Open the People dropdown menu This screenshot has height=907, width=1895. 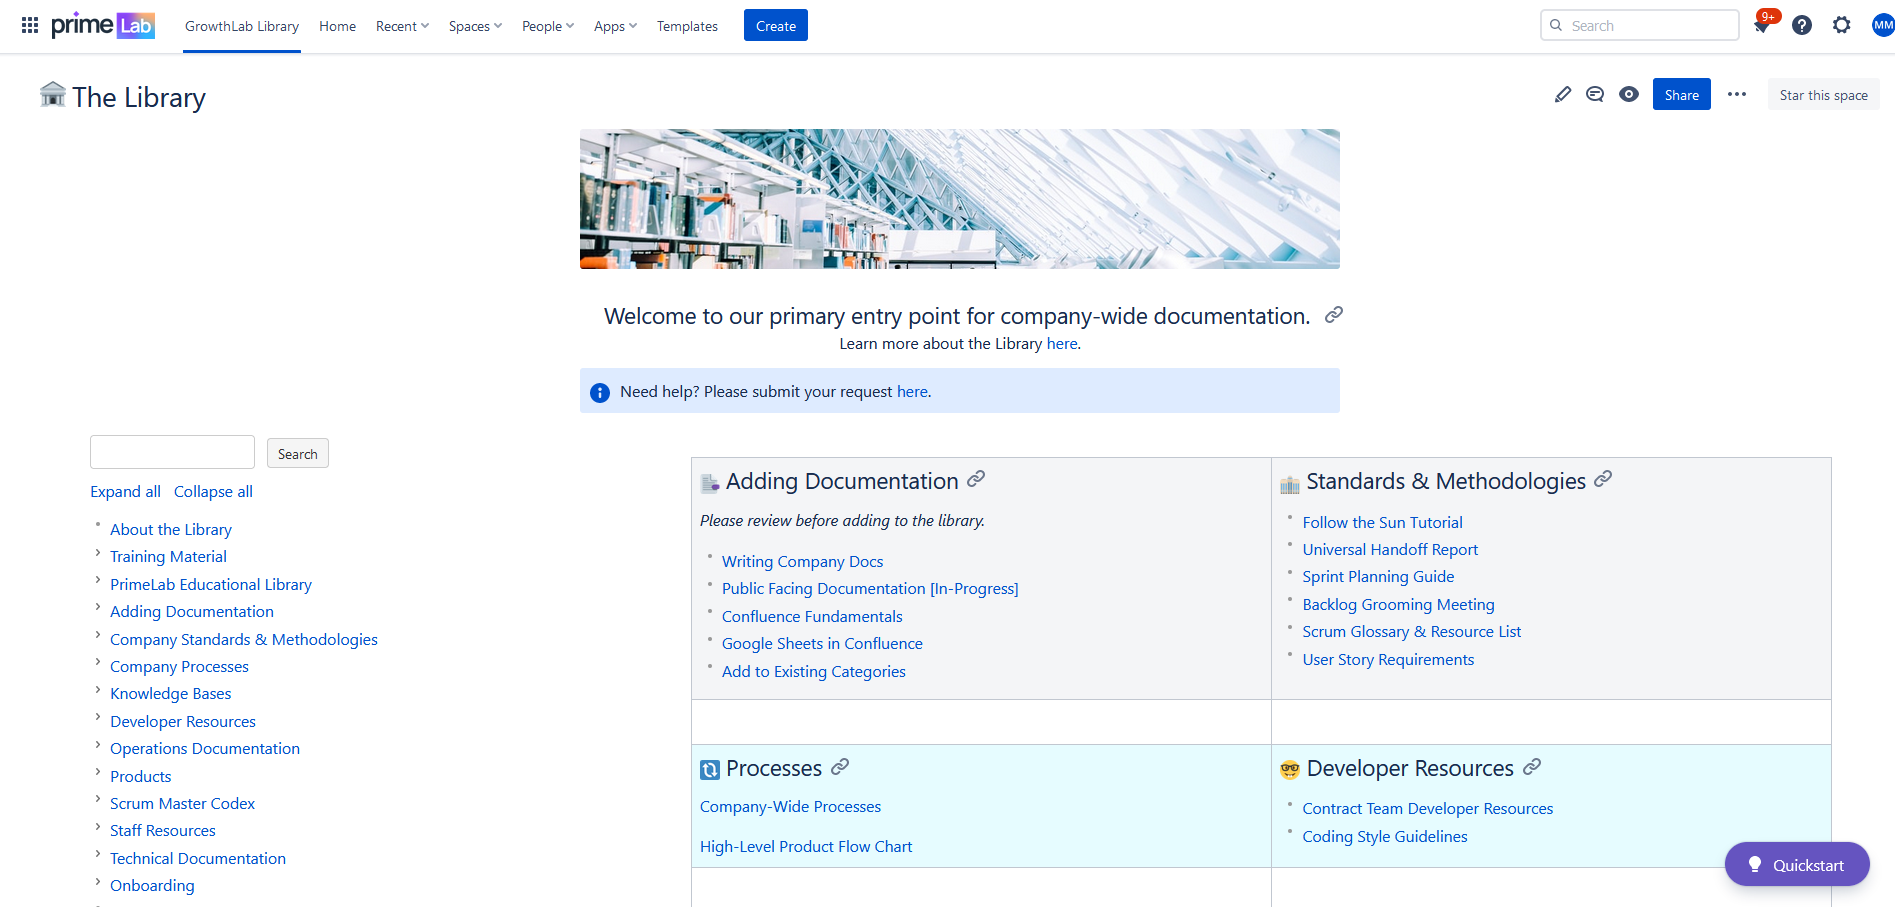pos(548,26)
